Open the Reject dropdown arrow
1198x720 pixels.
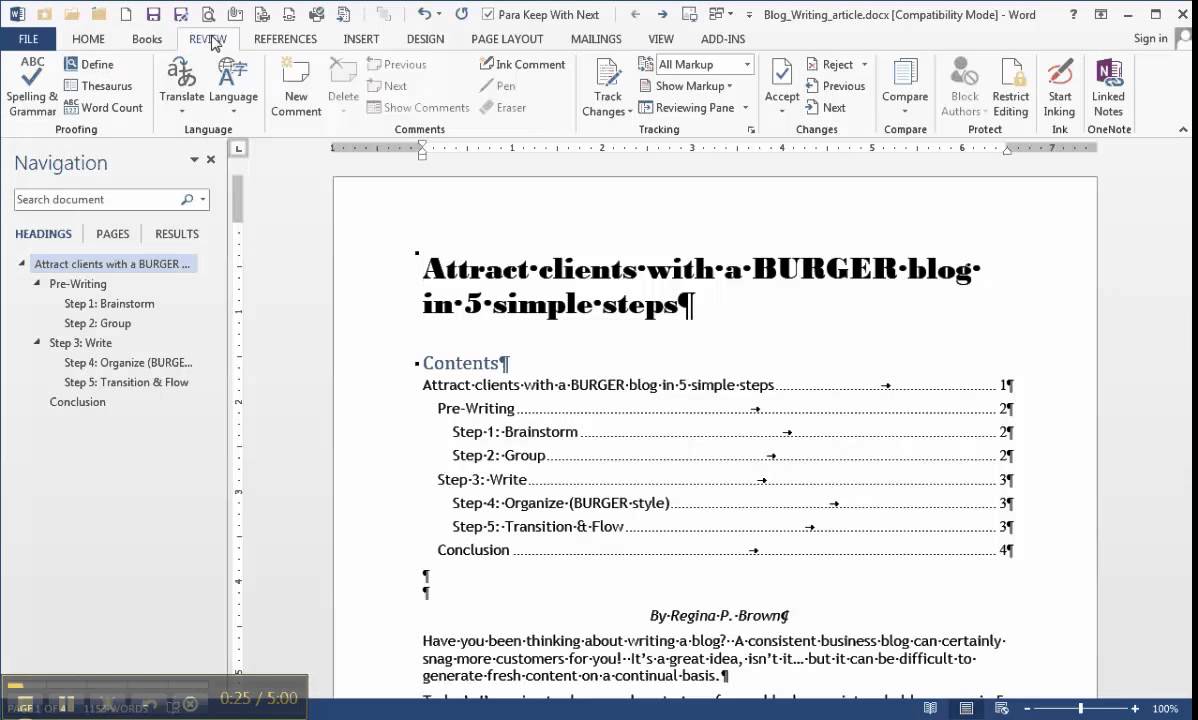pyautogui.click(x=864, y=64)
